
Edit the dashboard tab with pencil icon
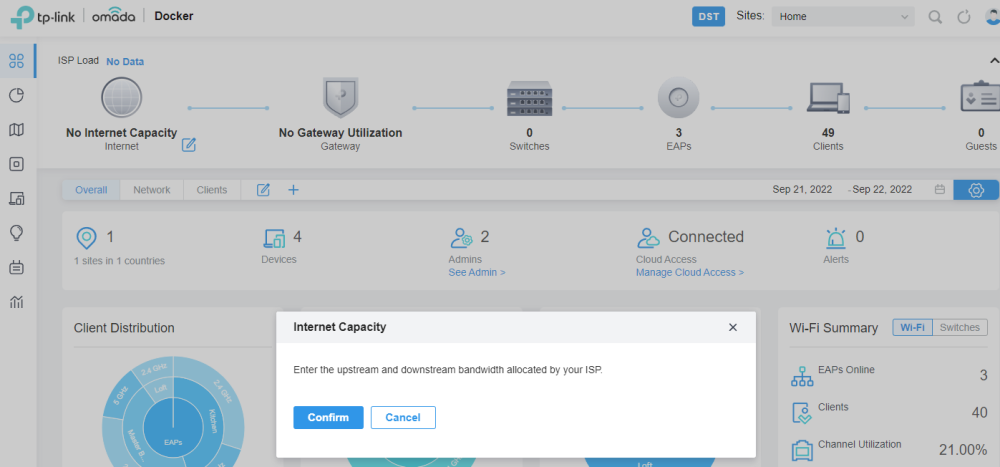tap(263, 189)
